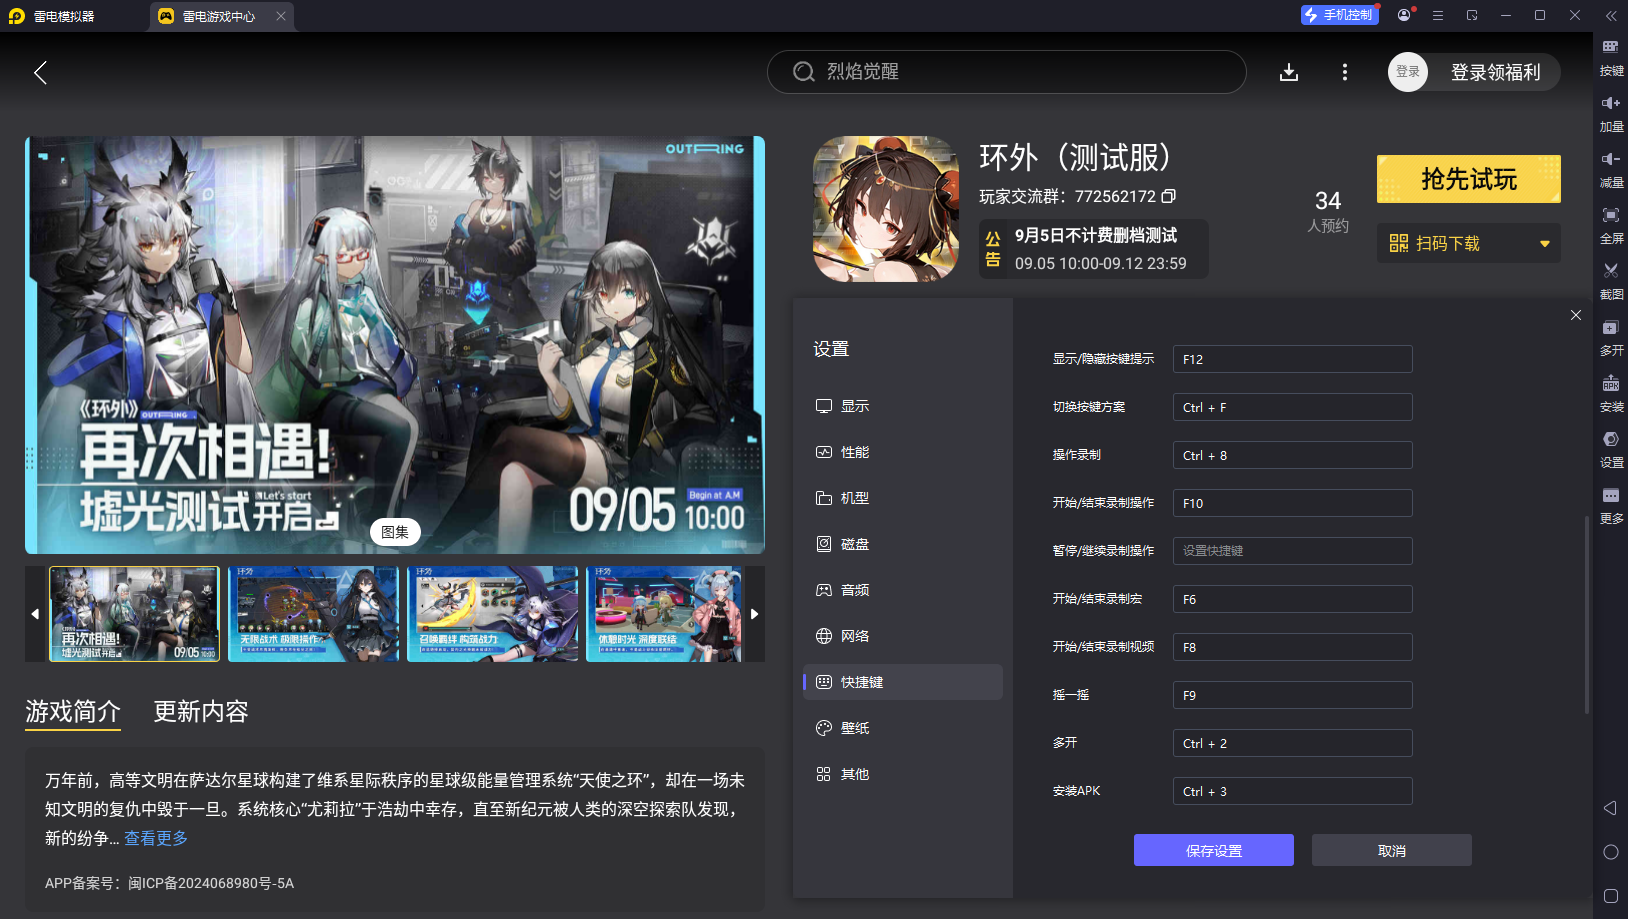
Task: Switch to 更新内容 tab
Action: click(x=201, y=711)
